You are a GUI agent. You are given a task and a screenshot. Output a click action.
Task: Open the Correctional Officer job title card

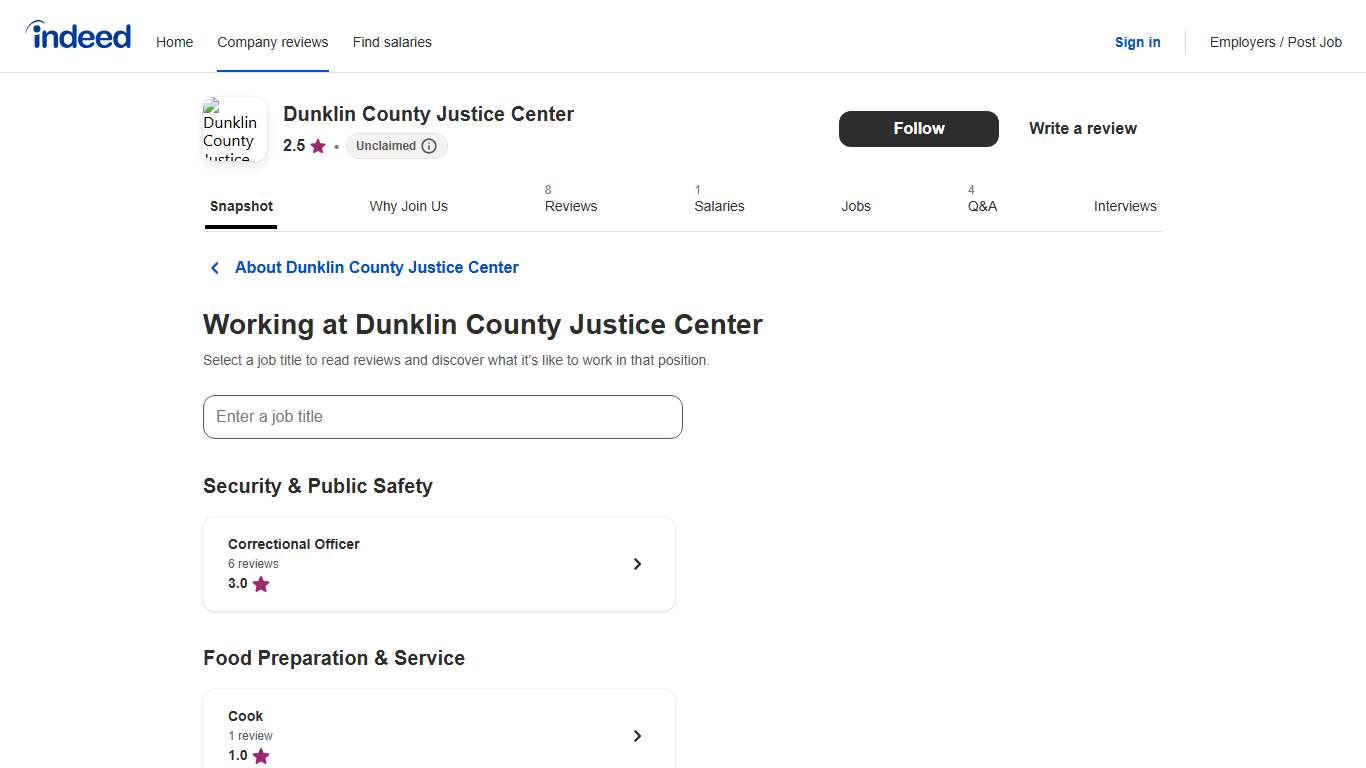pos(439,563)
